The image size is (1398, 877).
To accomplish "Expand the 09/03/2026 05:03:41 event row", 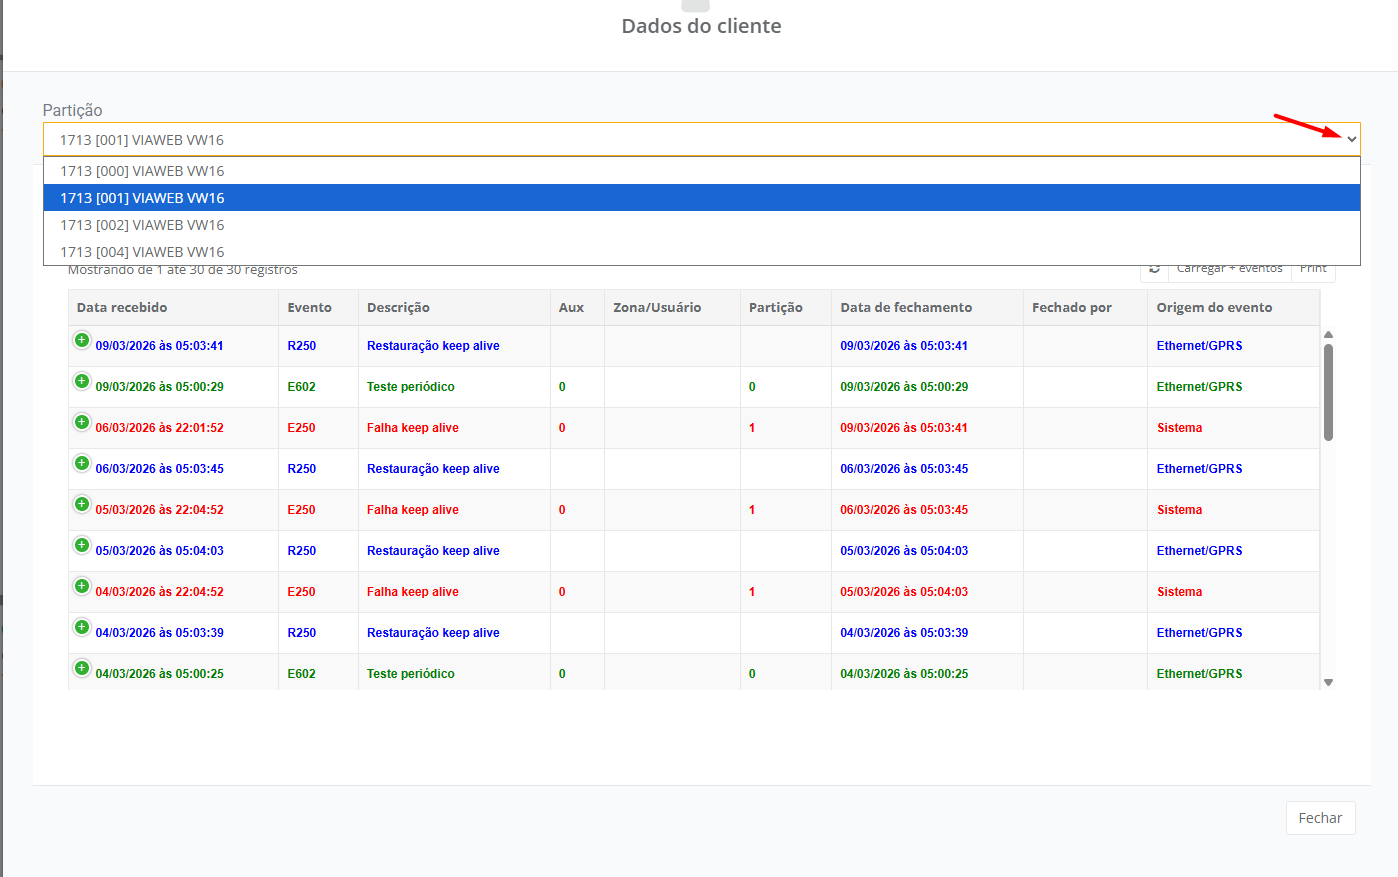I will coord(82,341).
